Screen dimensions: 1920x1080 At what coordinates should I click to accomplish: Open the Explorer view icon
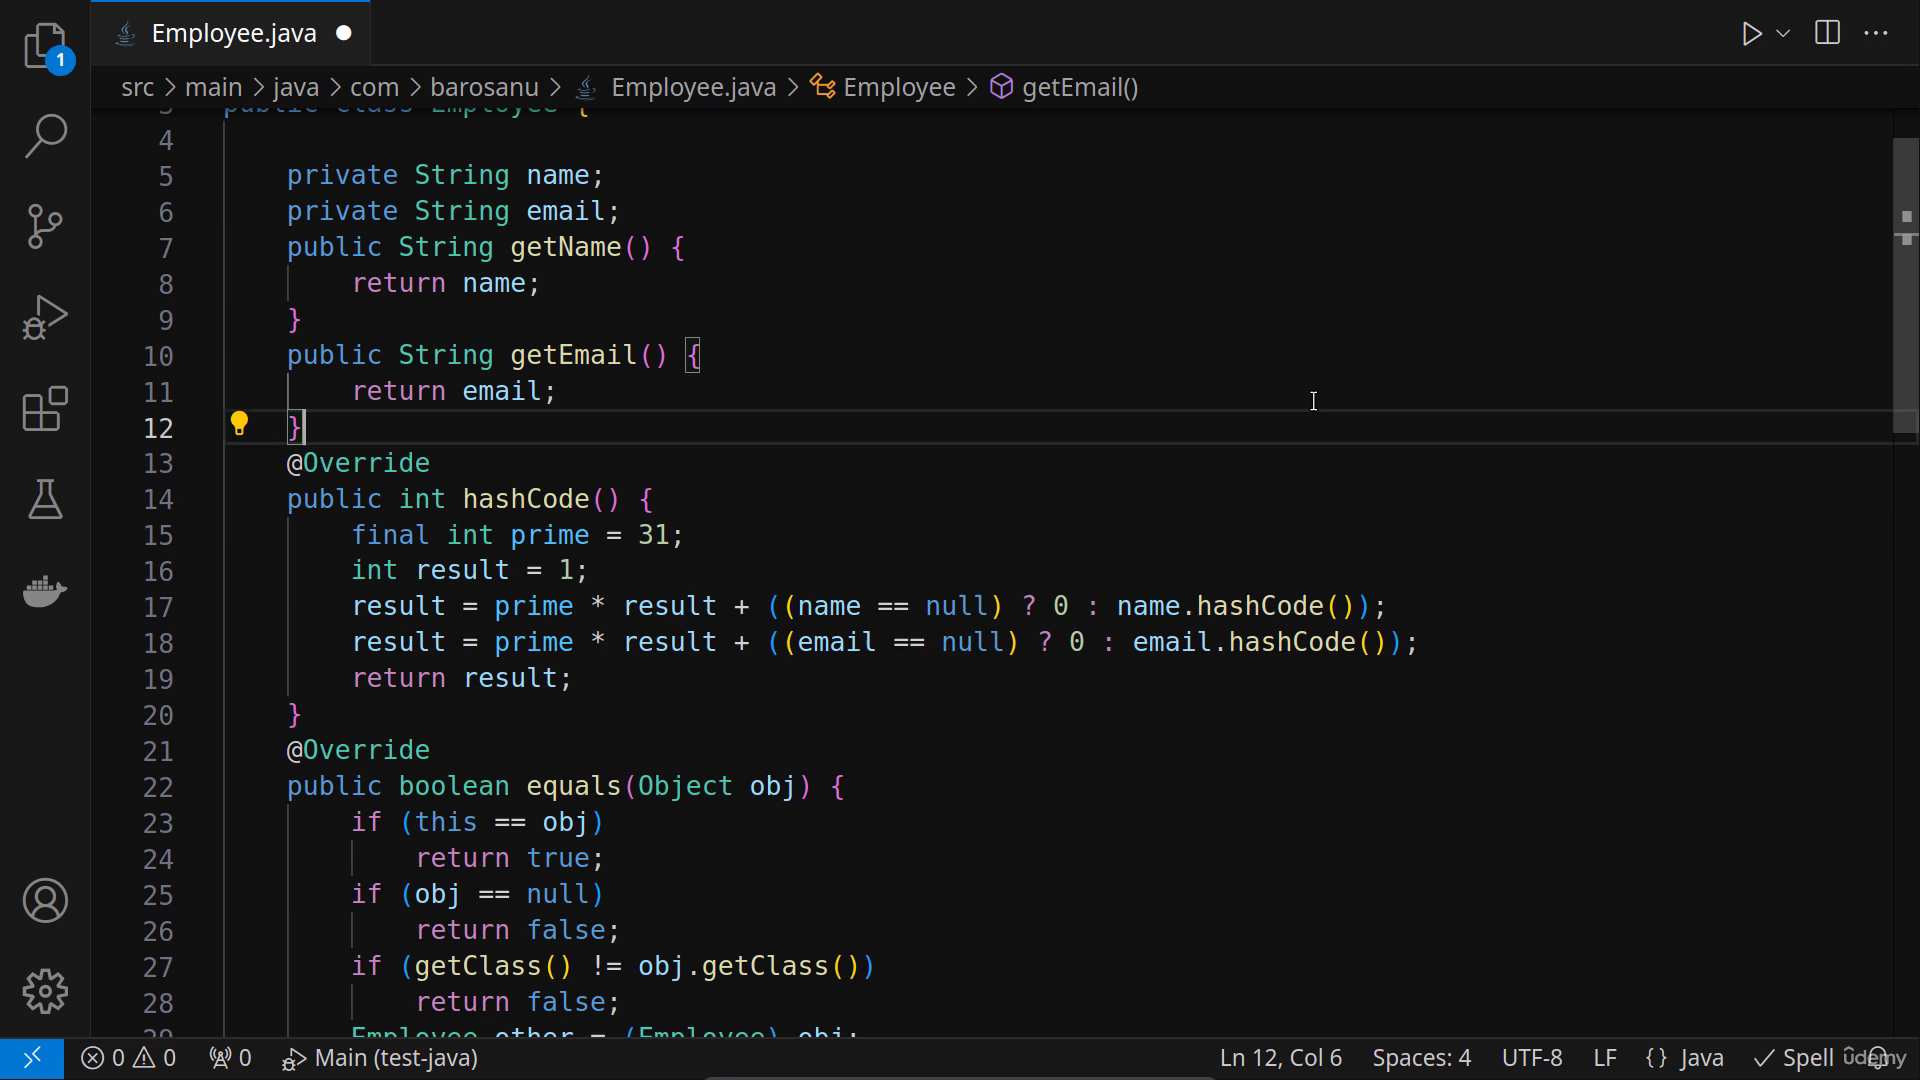(x=45, y=45)
